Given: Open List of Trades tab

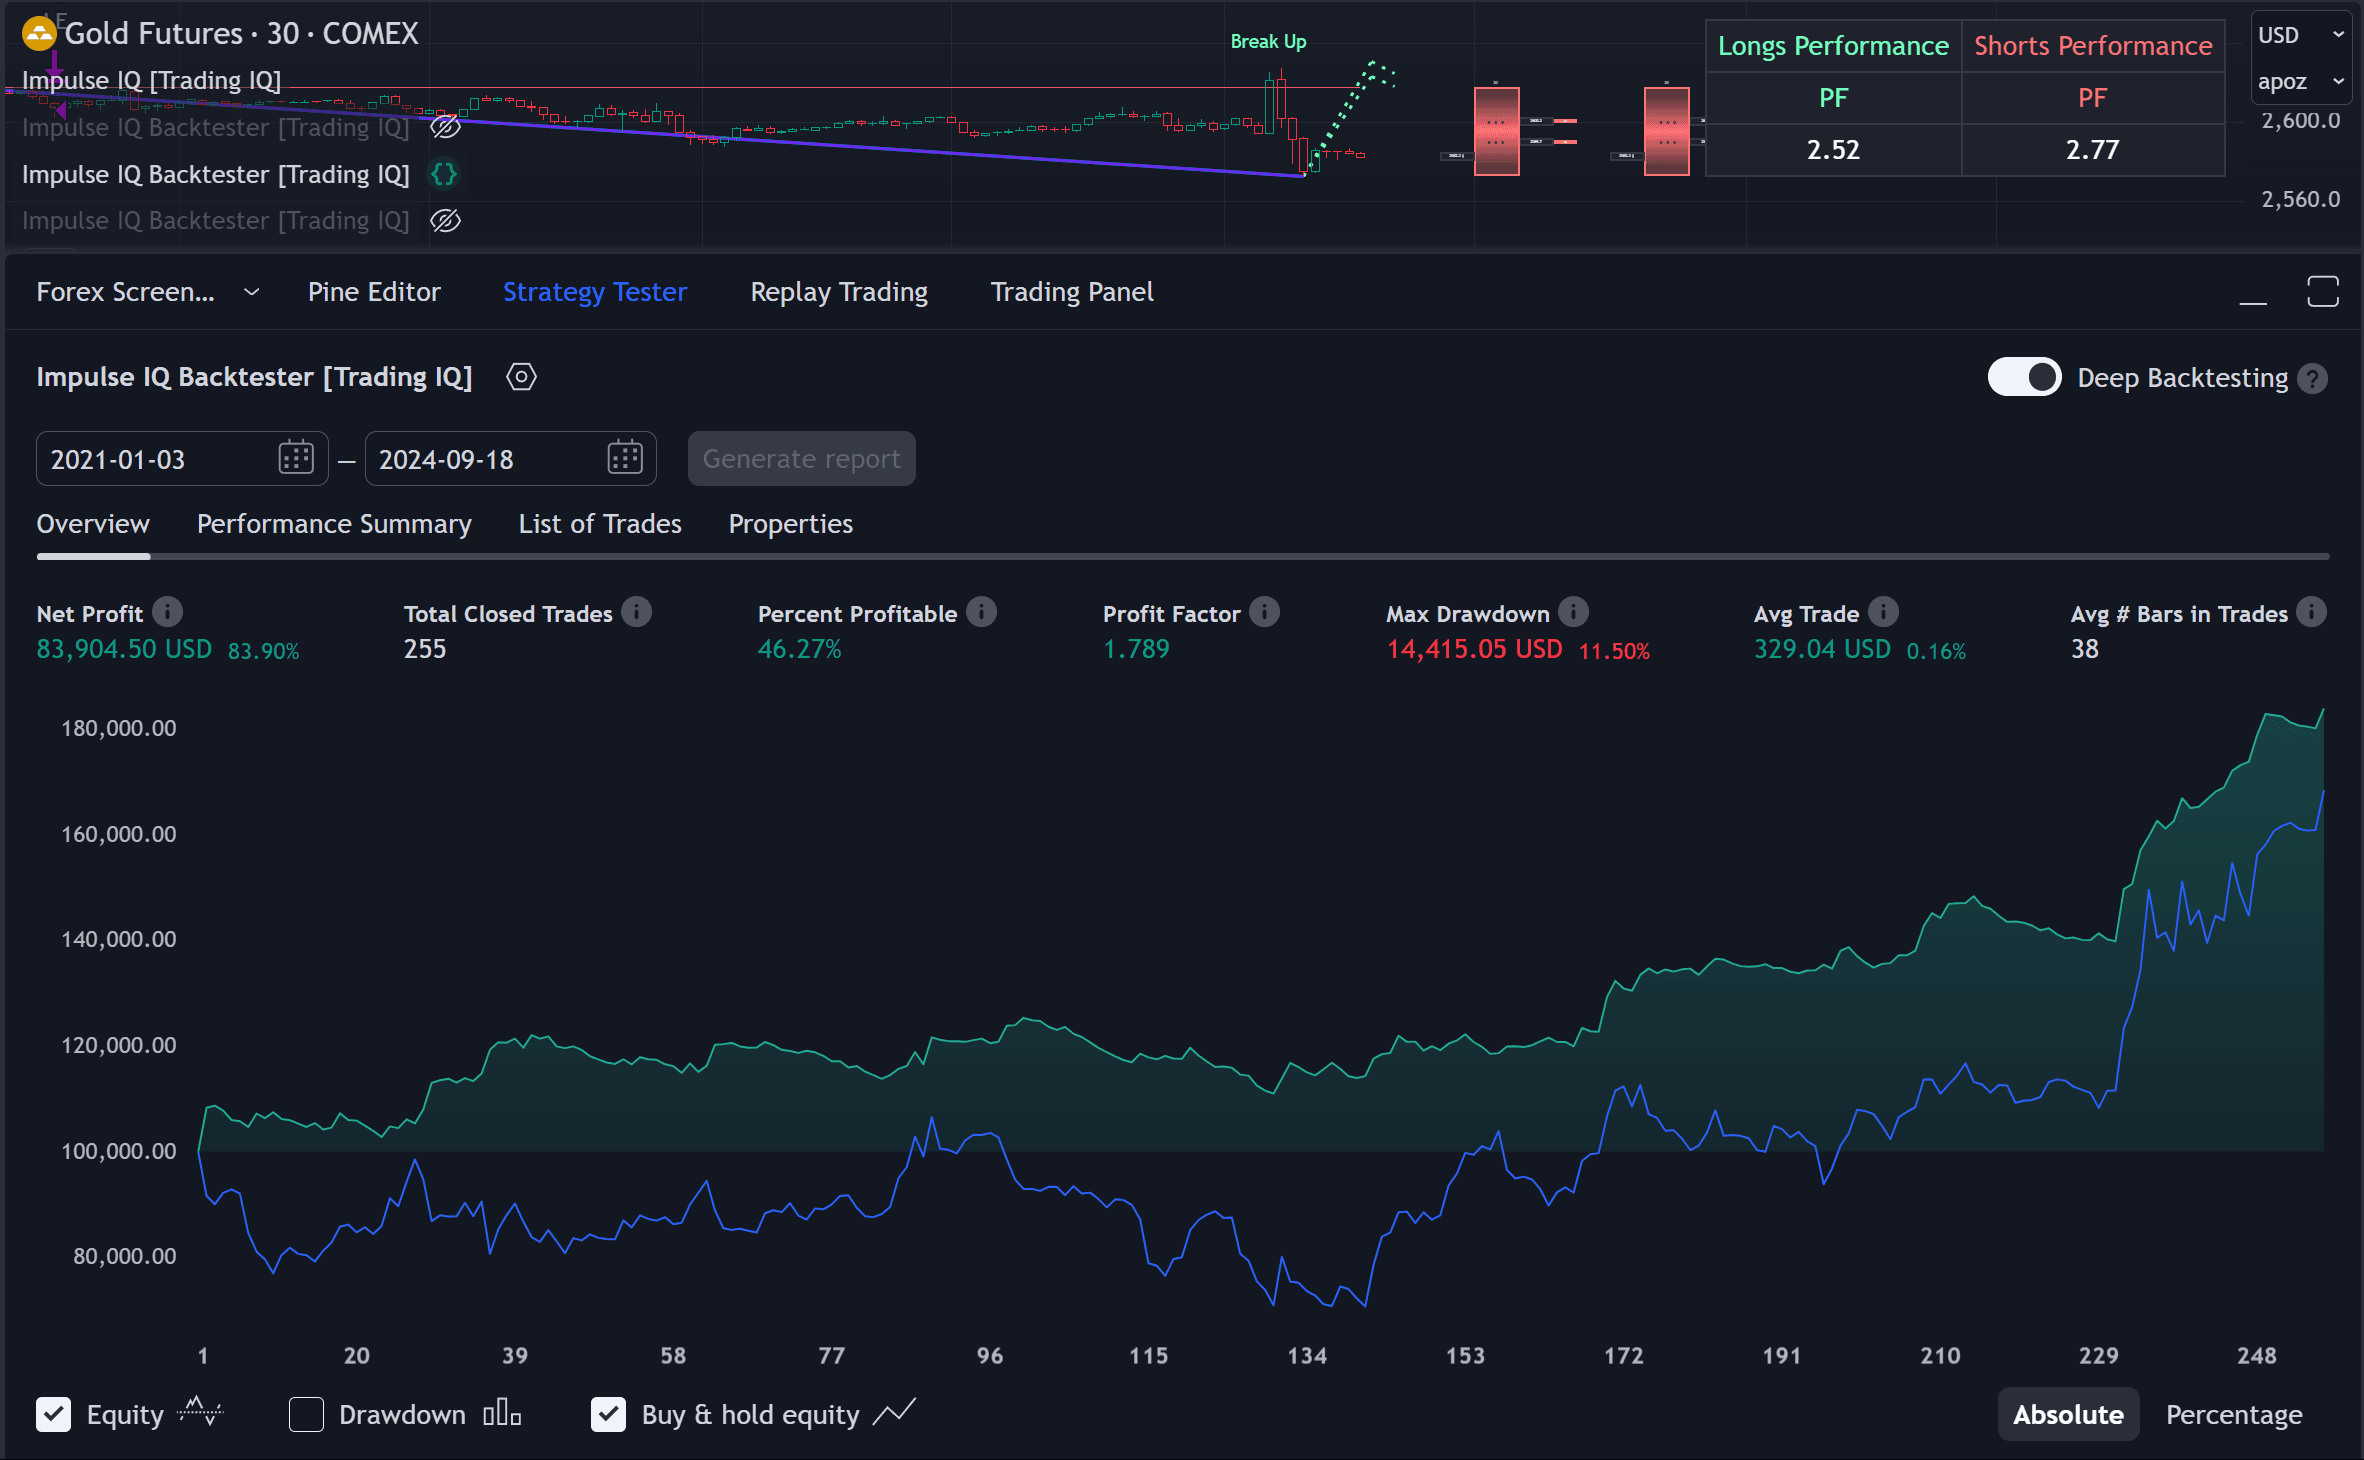Looking at the screenshot, I should [600, 524].
